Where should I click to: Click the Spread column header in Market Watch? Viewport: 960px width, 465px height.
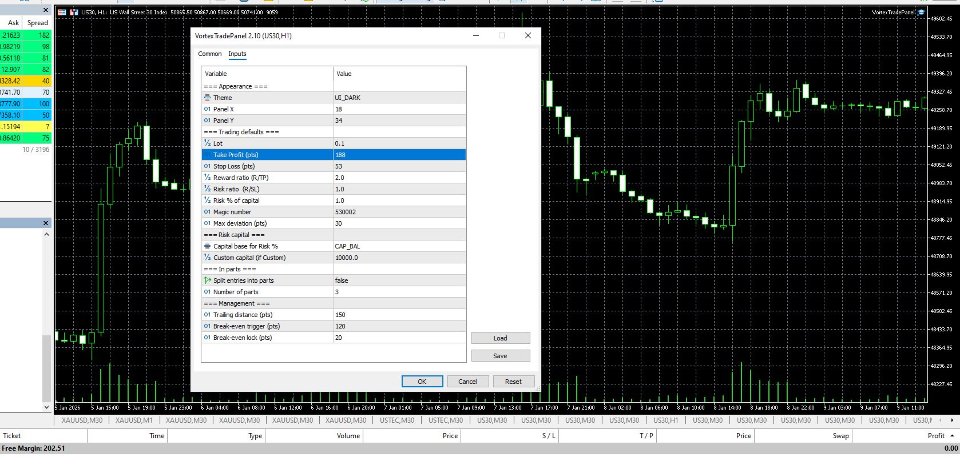pyautogui.click(x=38, y=23)
